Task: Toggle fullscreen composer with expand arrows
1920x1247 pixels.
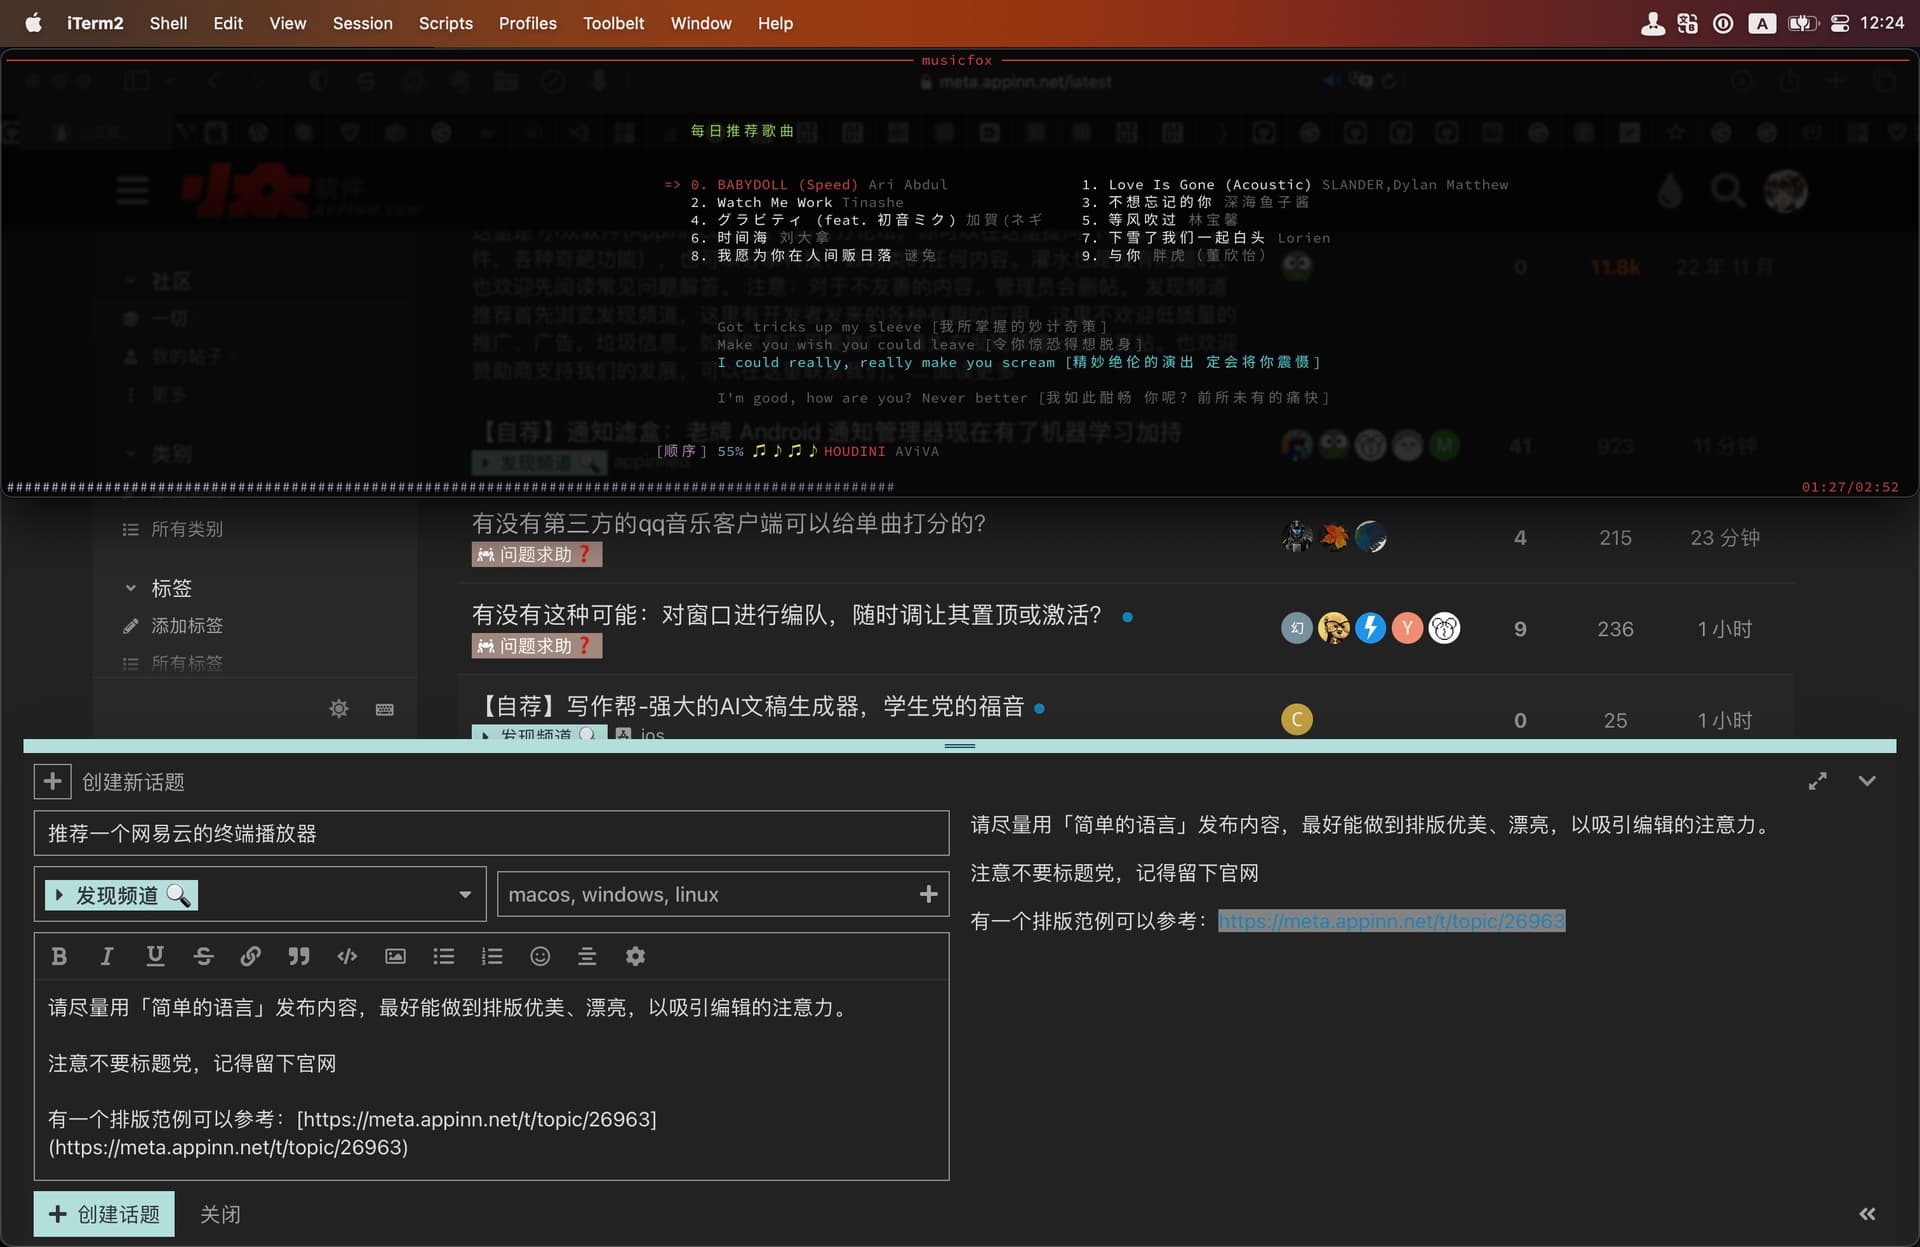Action: point(1817,781)
